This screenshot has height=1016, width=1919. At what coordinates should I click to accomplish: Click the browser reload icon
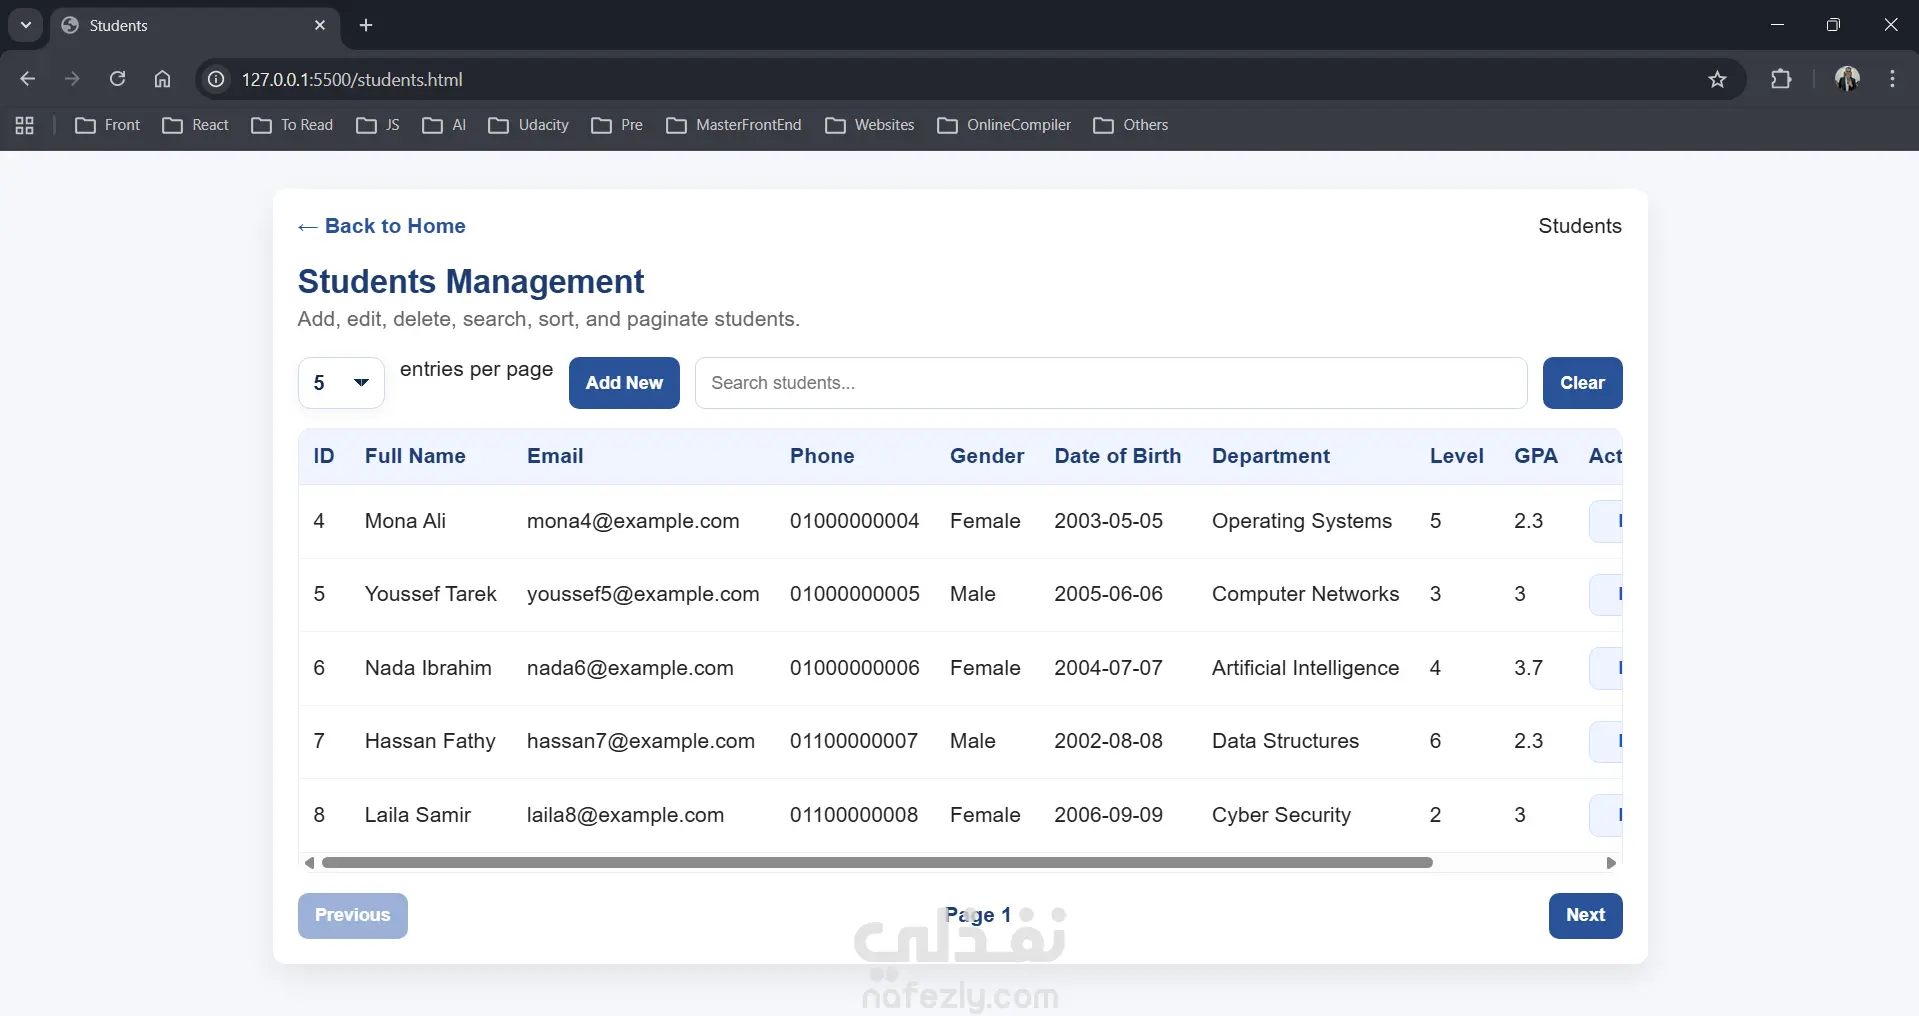(x=117, y=79)
